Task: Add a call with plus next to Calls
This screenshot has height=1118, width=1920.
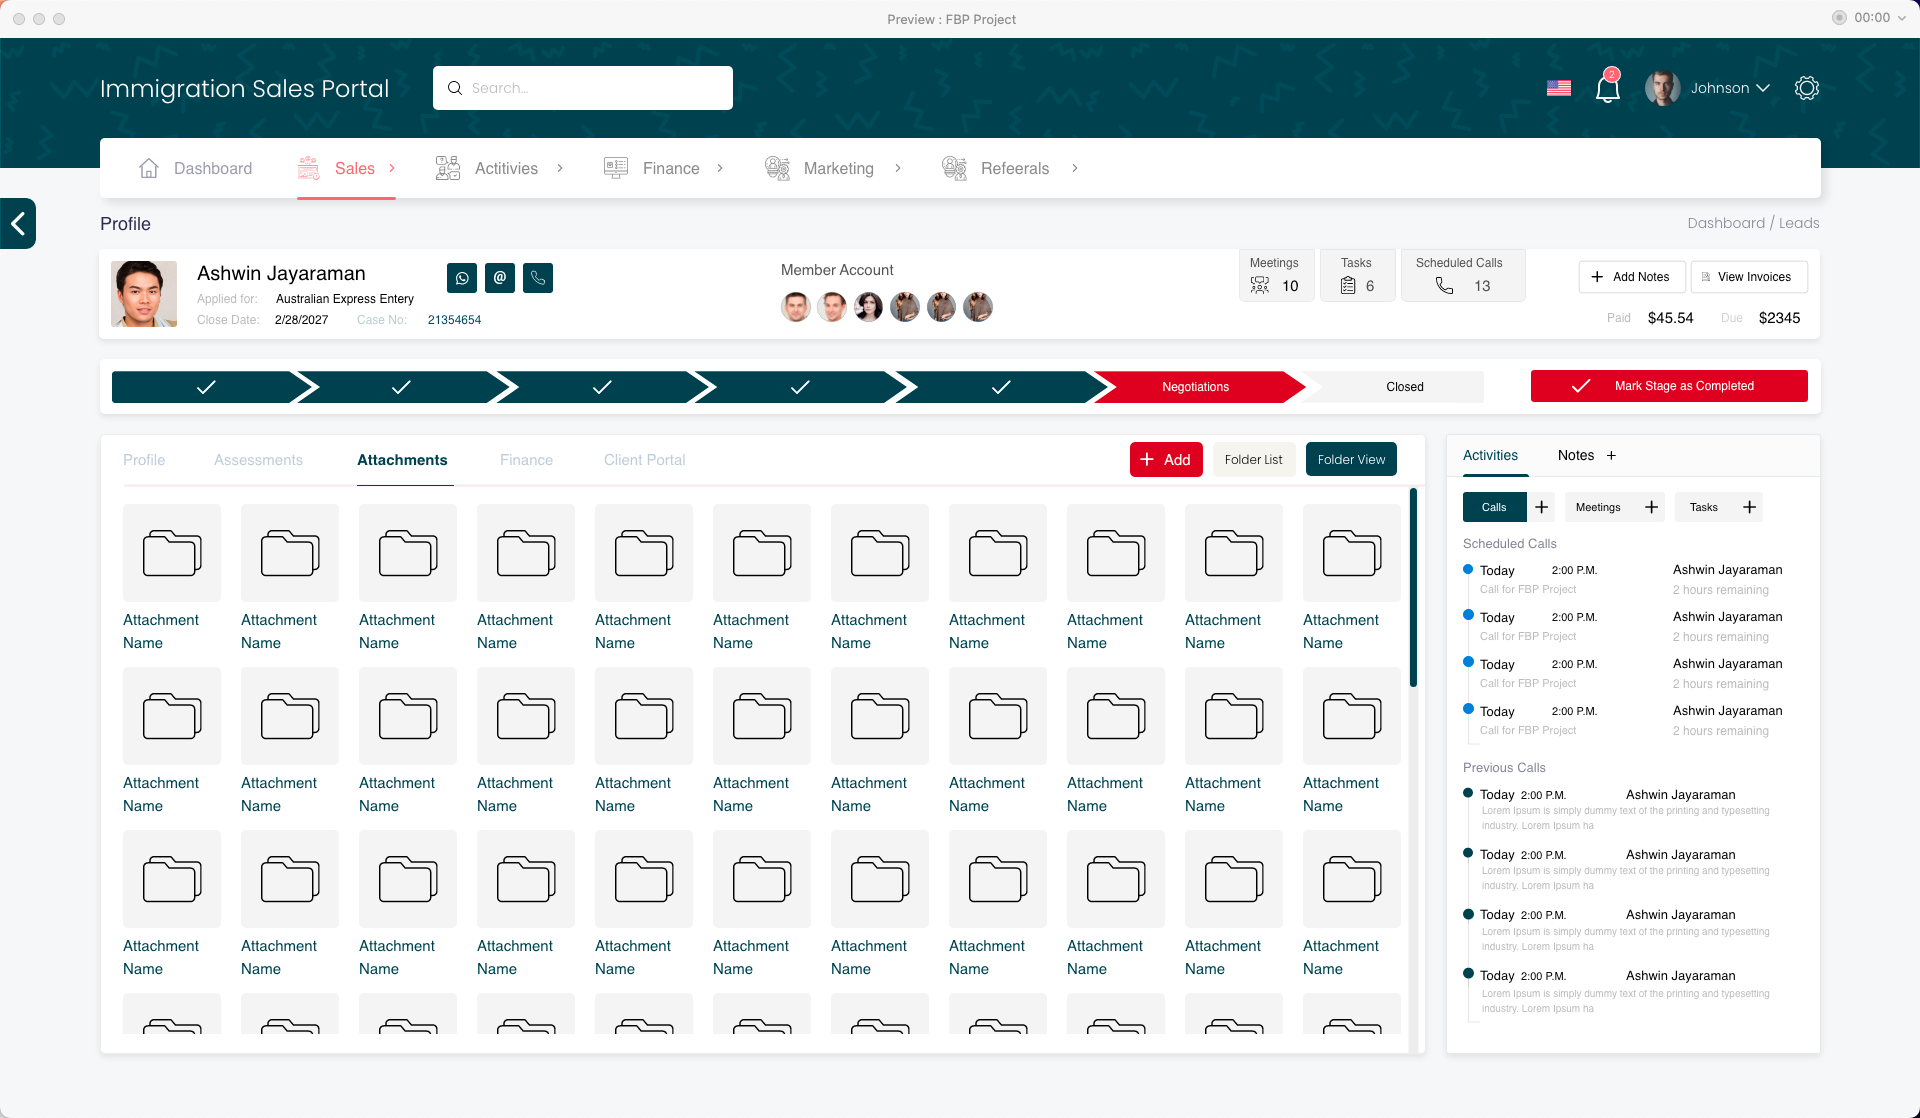Action: 1542,507
